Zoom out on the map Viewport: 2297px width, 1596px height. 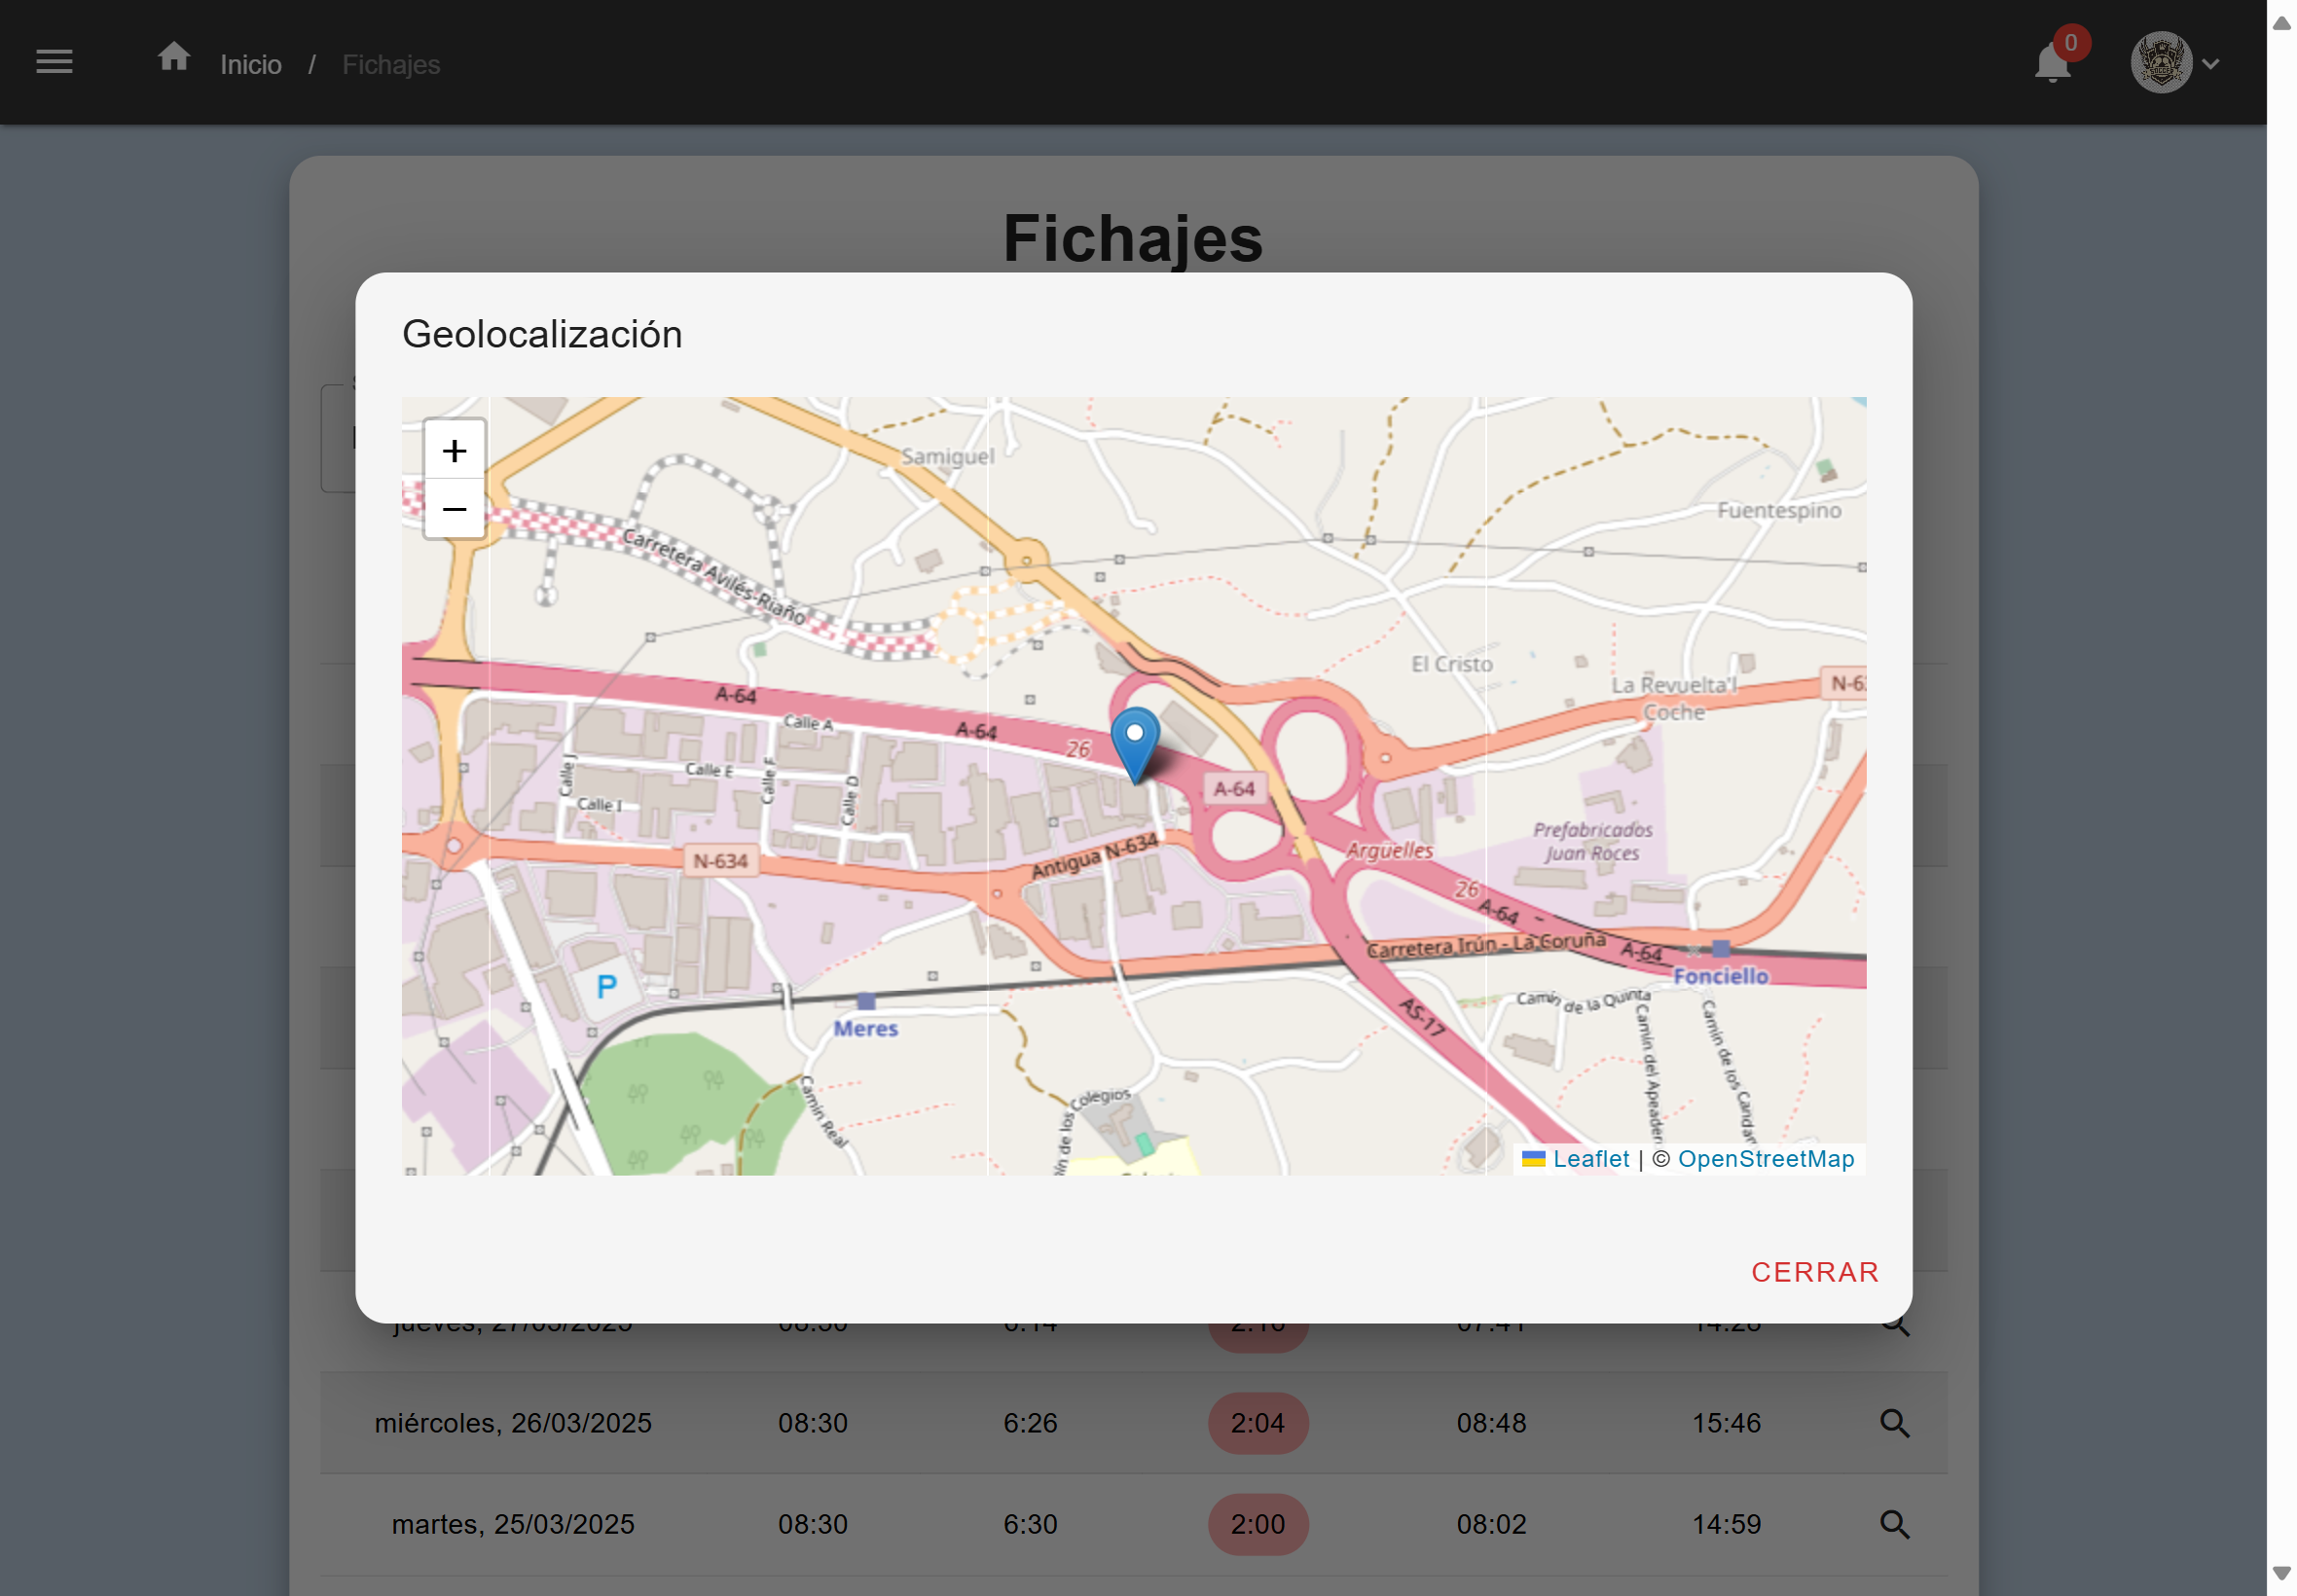pyautogui.click(x=454, y=509)
